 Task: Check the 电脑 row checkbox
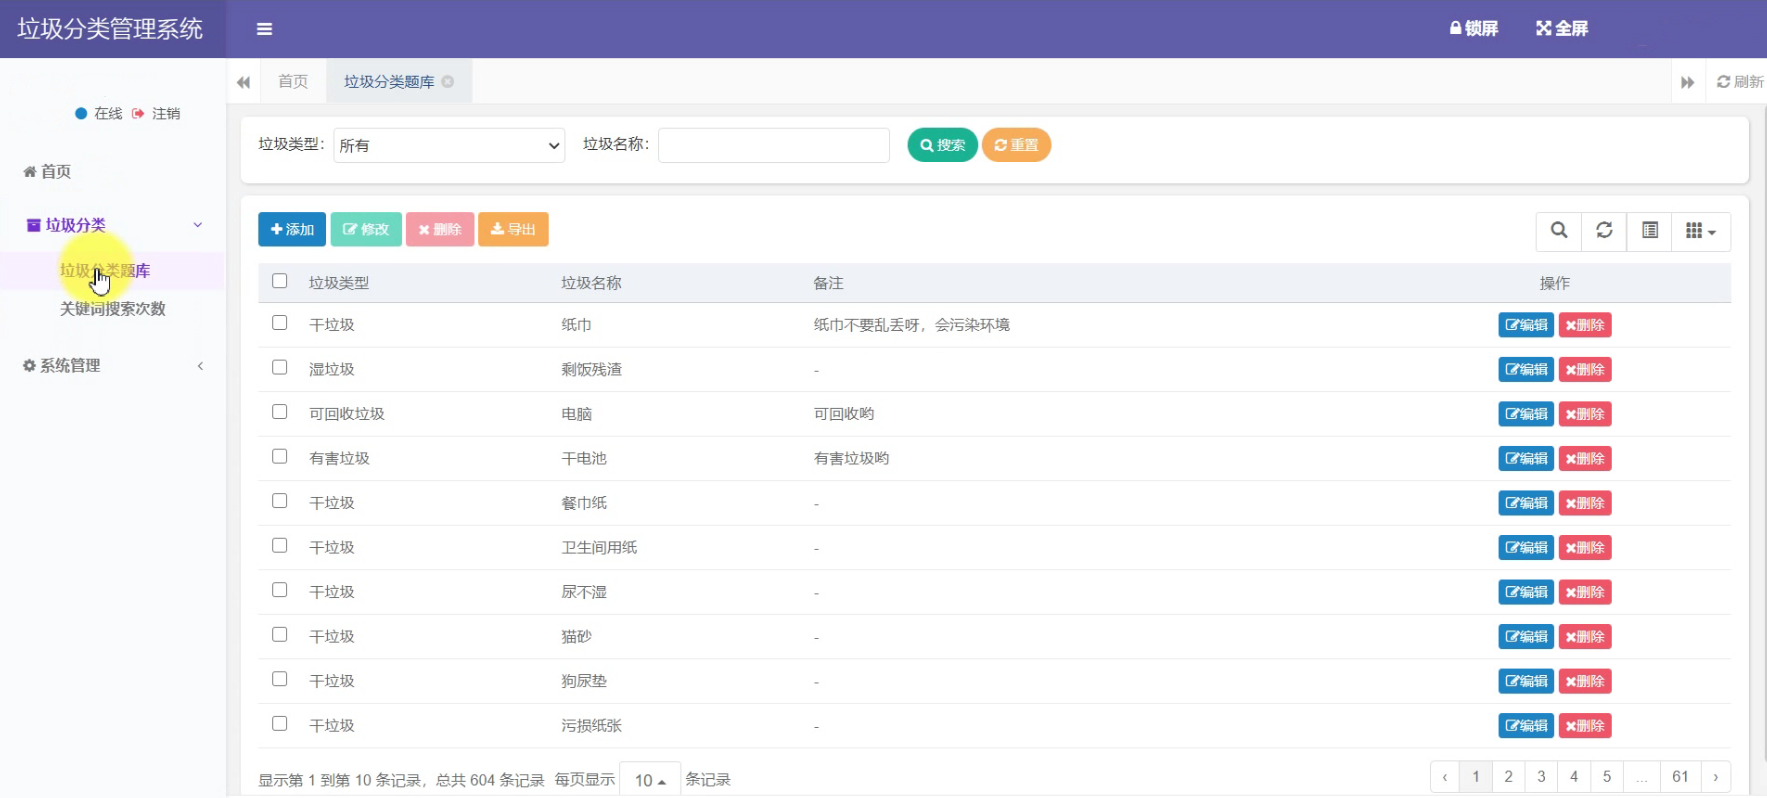[x=280, y=412]
